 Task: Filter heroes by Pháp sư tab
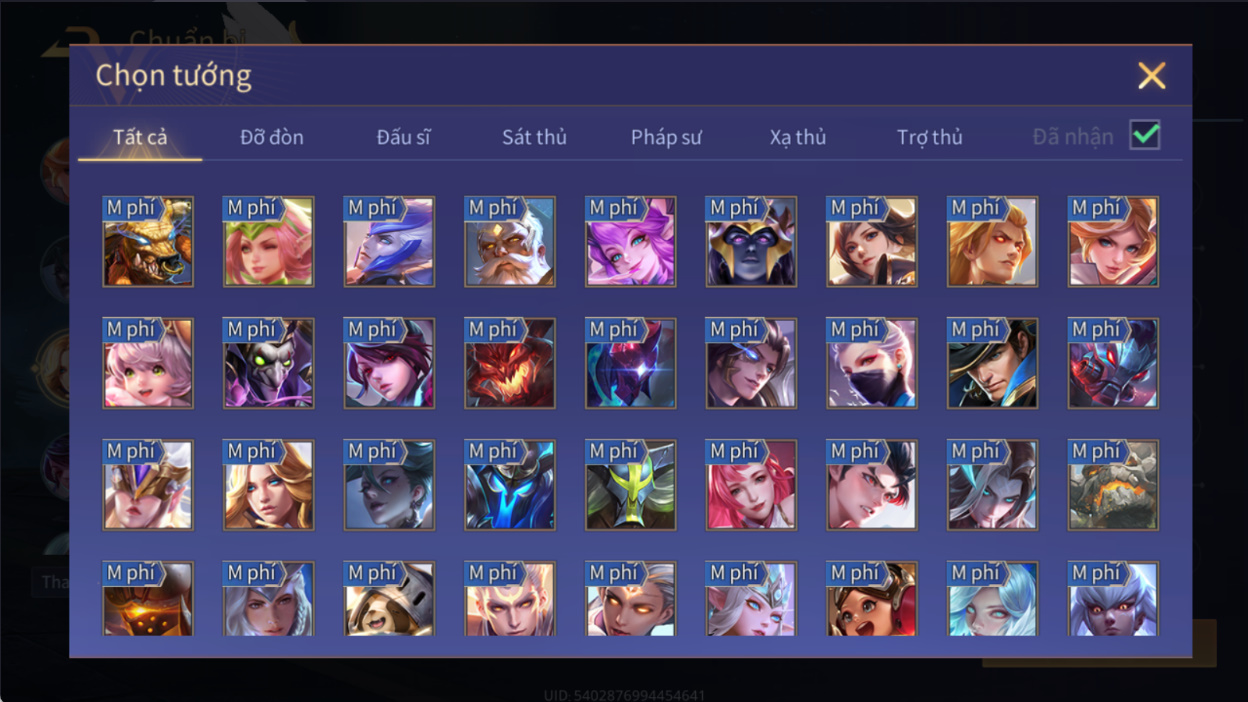666,137
